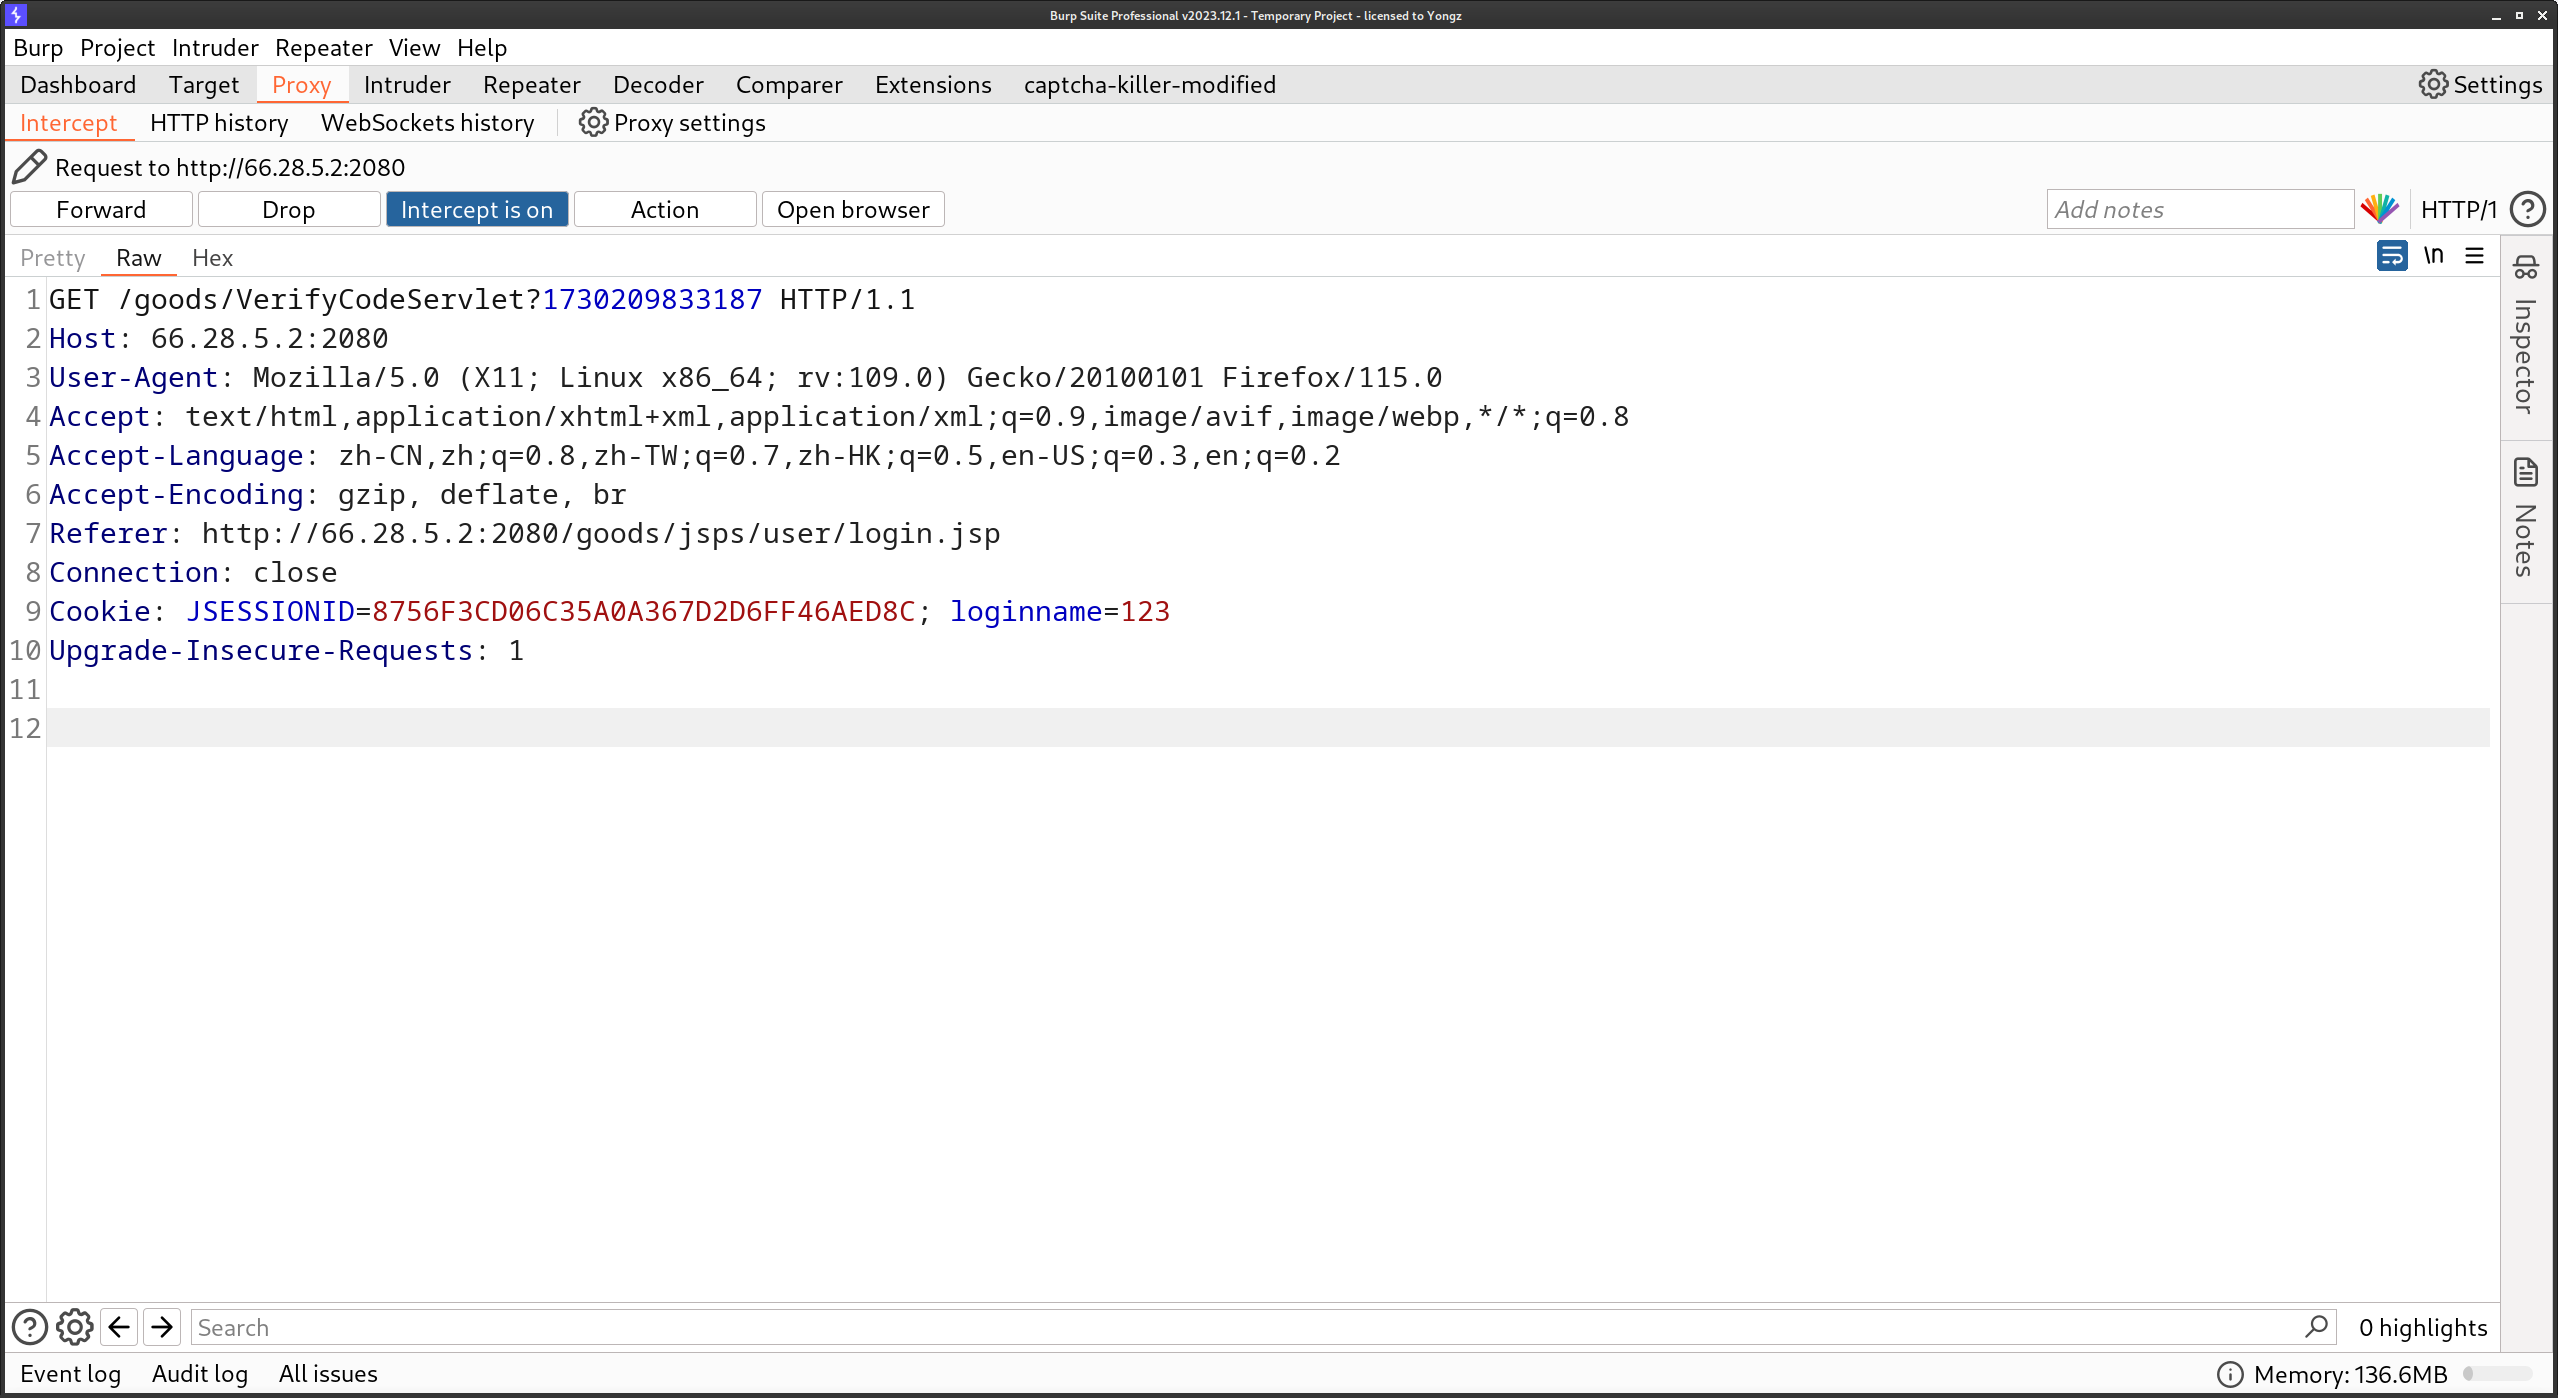
Task: Open the Decoder tab
Action: click(x=658, y=85)
